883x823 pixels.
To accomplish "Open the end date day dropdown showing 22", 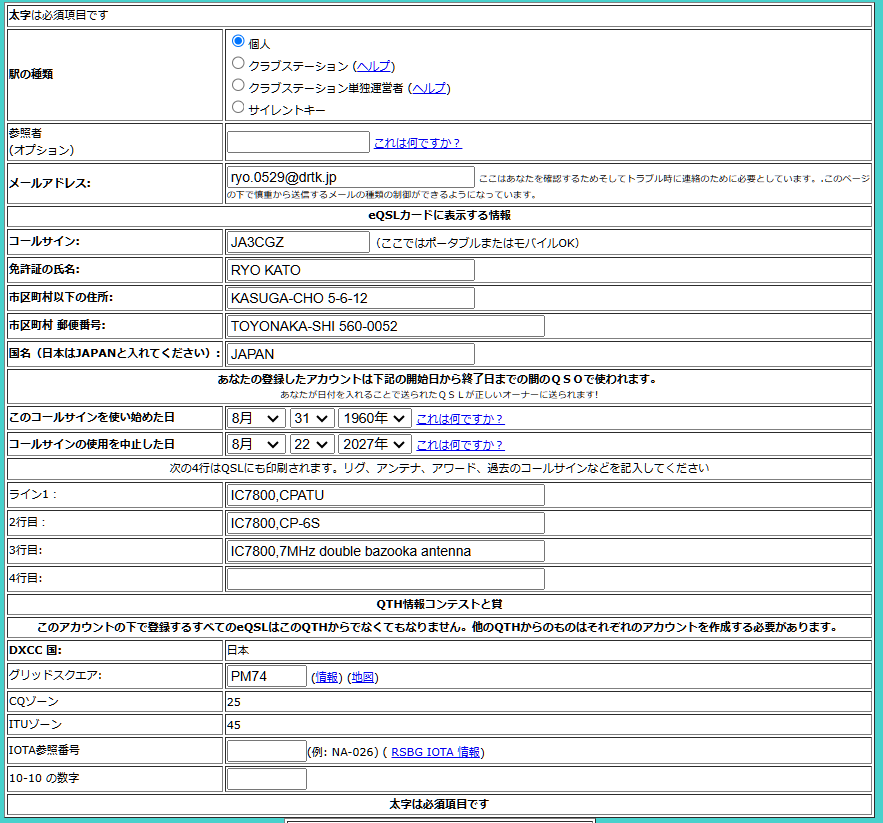I will pos(311,444).
